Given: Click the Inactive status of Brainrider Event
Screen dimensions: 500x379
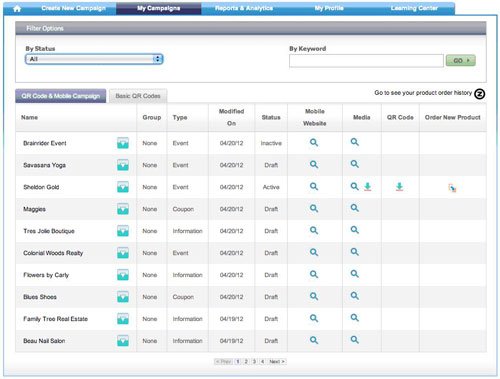Looking at the screenshot, I should click(271, 143).
